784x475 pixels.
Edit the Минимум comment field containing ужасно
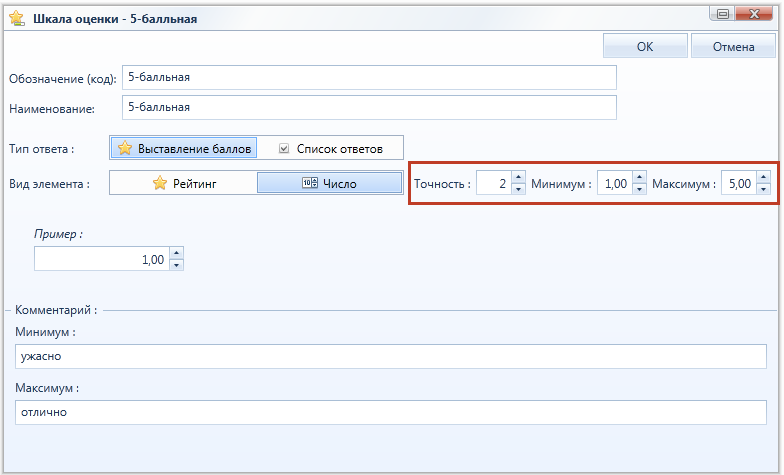pos(390,356)
